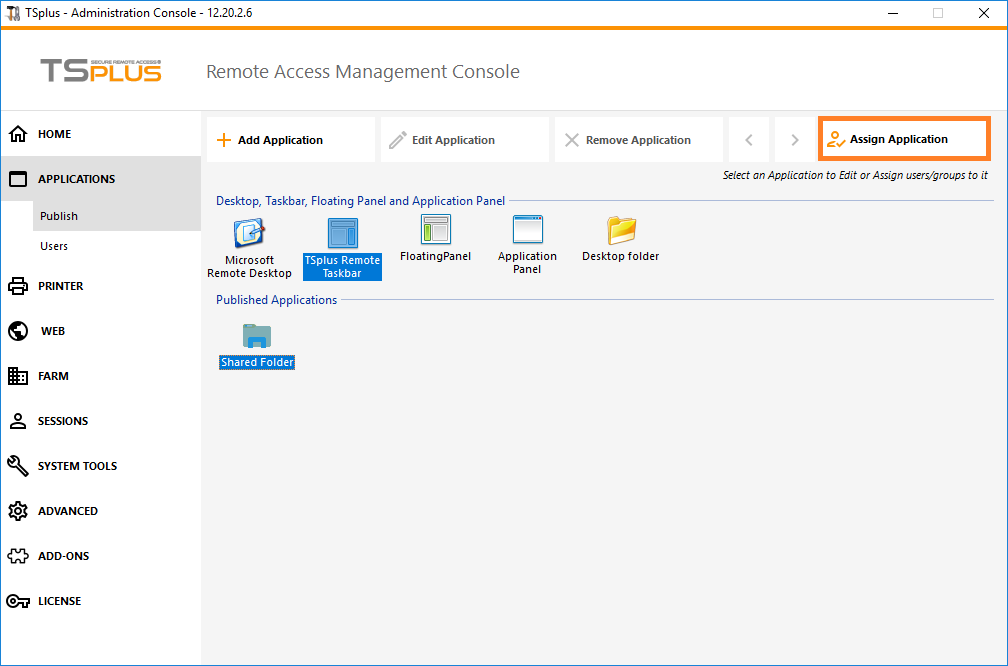The height and width of the screenshot is (666, 1008).
Task: Click the FloatingPanel application icon
Action: pos(435,231)
